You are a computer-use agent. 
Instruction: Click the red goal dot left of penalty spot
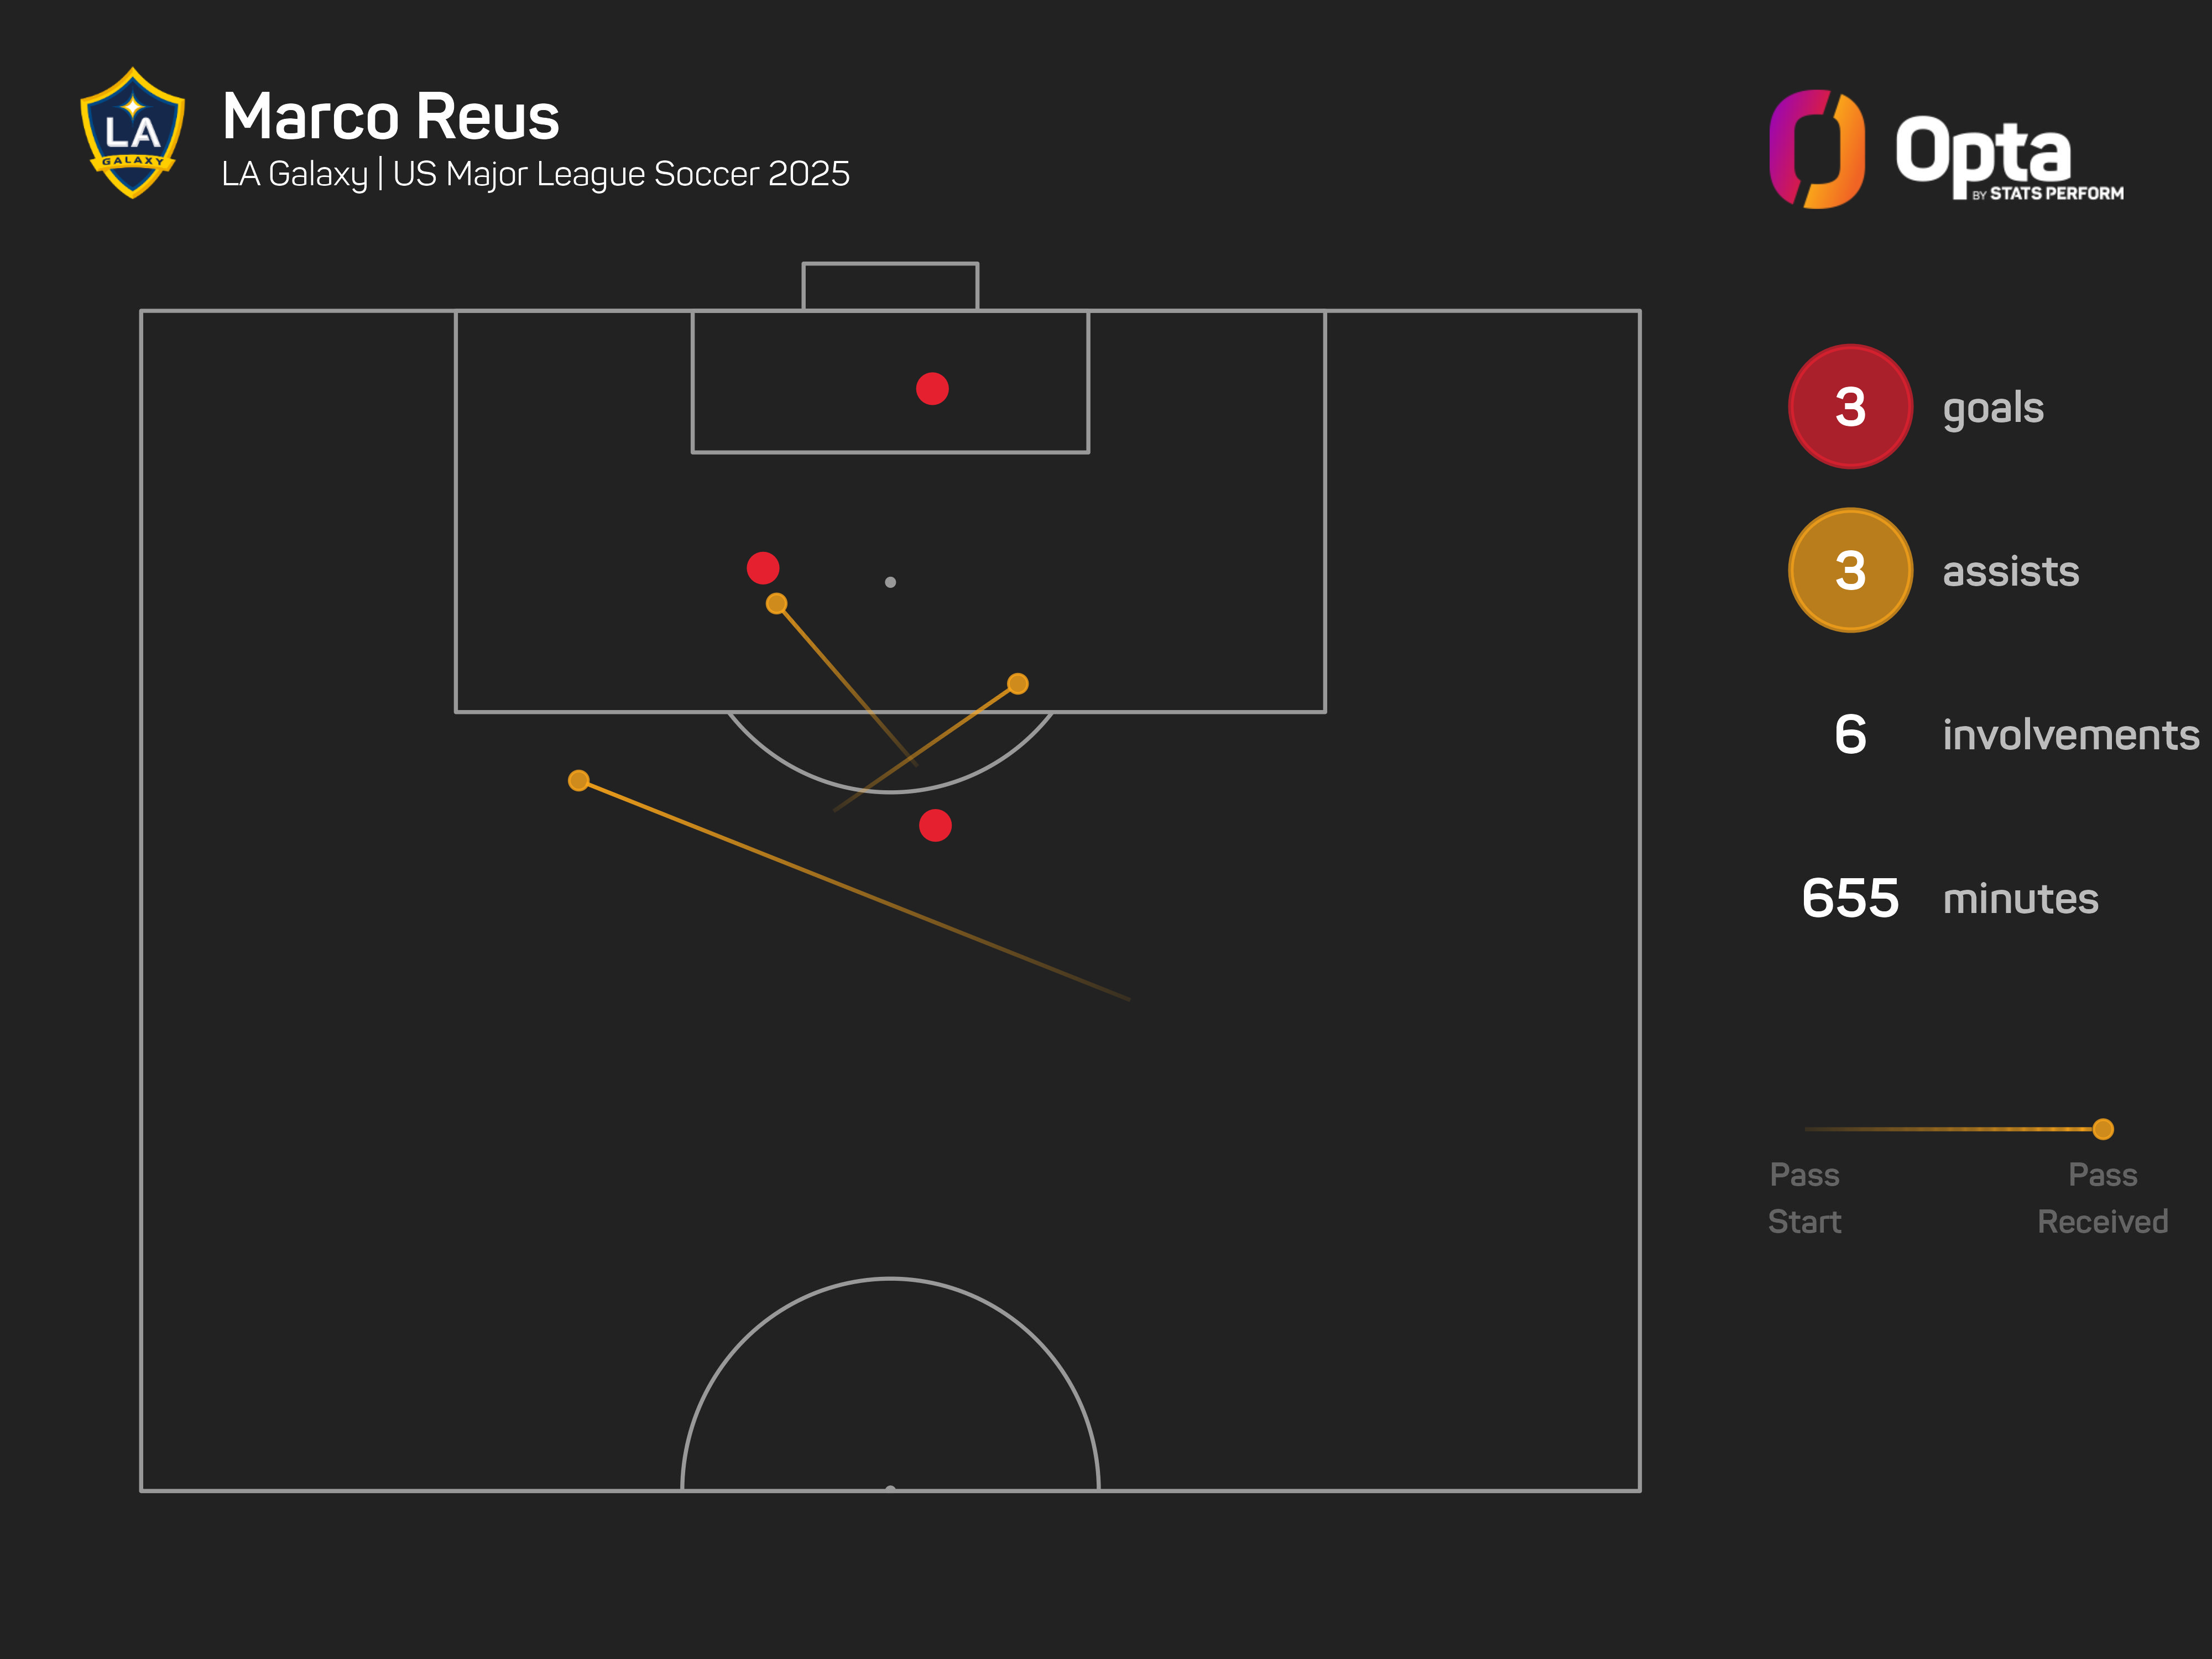(x=763, y=568)
